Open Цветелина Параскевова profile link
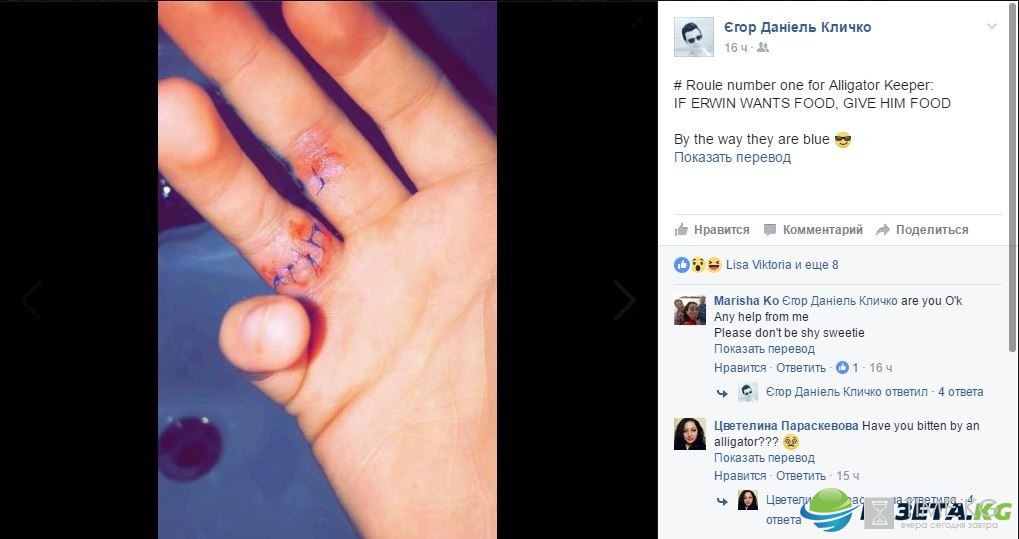Image resolution: width=1019 pixels, height=539 pixels. pyautogui.click(x=786, y=426)
